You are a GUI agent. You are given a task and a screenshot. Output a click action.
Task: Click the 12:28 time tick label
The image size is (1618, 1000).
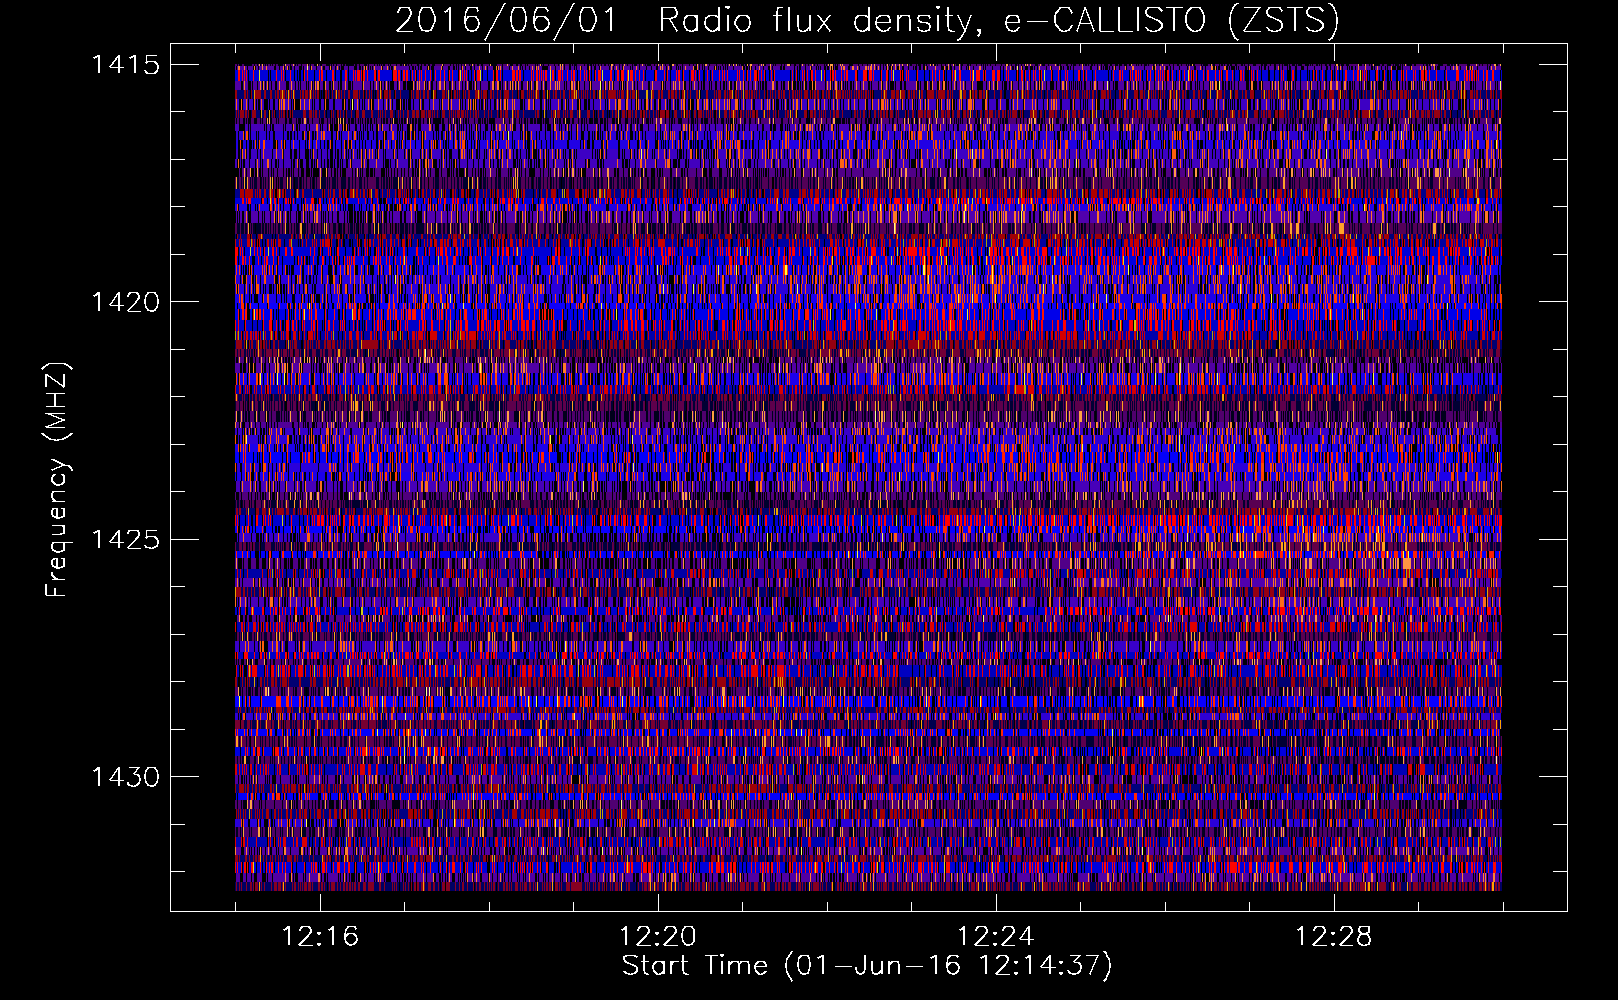click(1334, 937)
